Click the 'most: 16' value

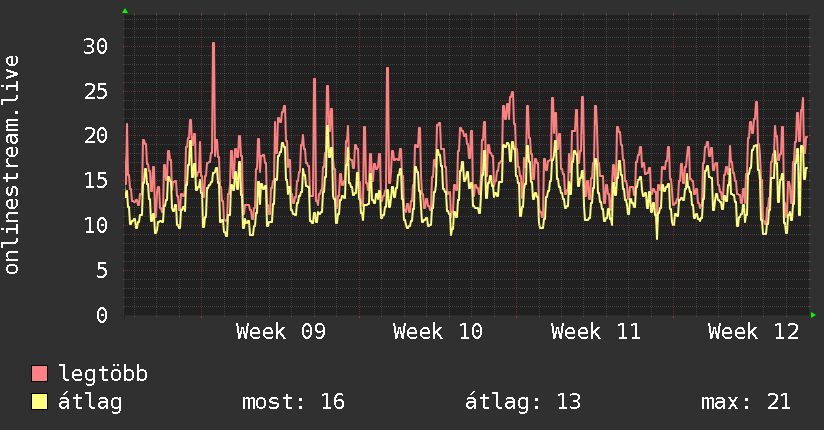293,402
